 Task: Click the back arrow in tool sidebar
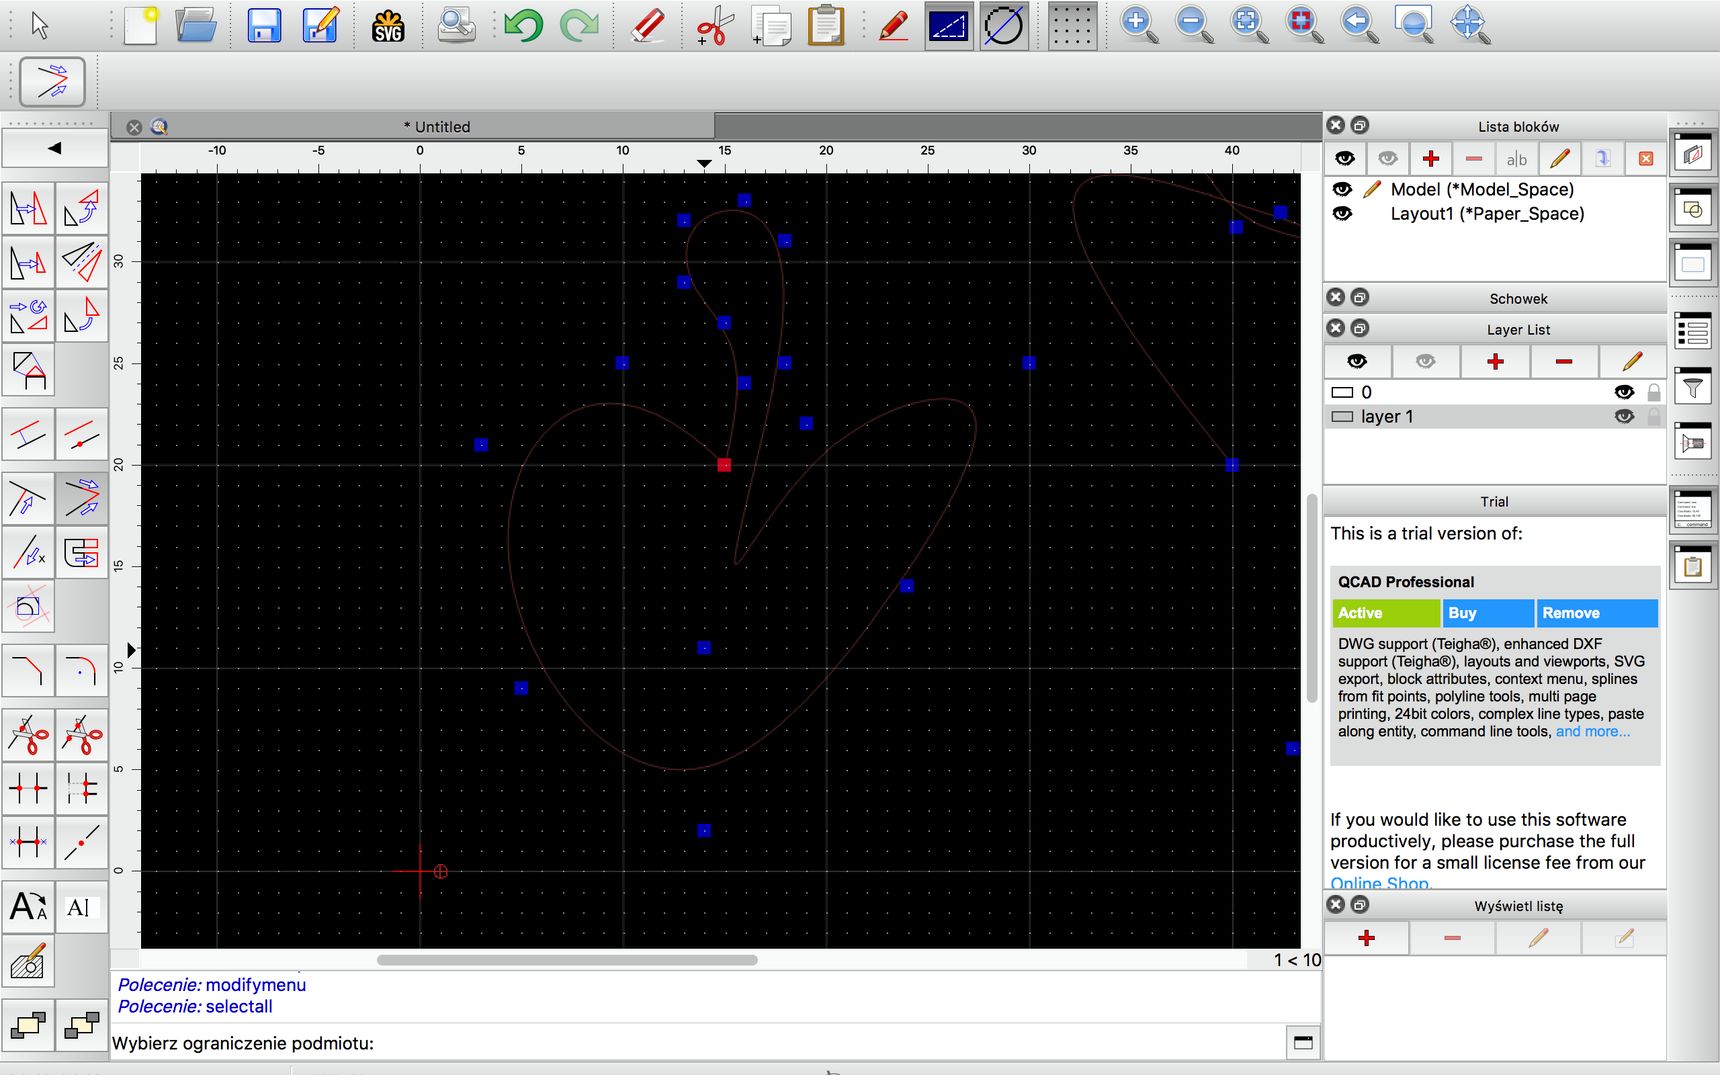click(55, 148)
